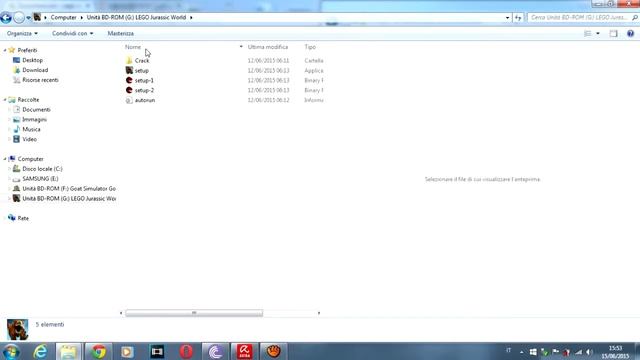This screenshot has width=640, height=360.
Task: Open the Condividi con menu
Action: [72, 33]
